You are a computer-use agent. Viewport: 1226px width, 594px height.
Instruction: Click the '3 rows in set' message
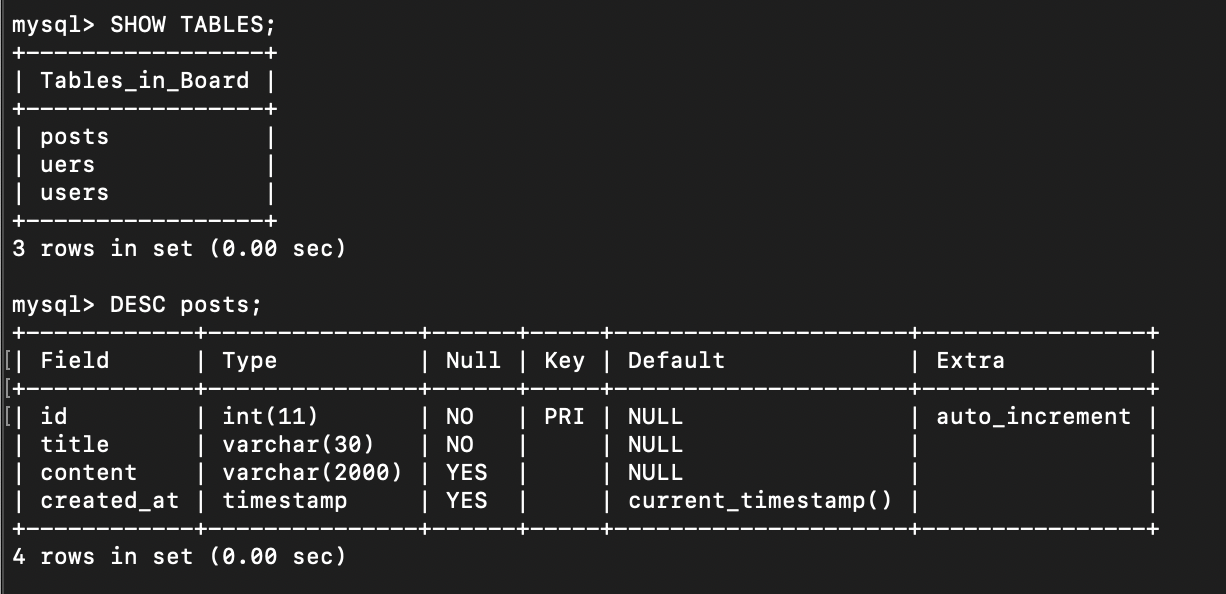coord(179,248)
